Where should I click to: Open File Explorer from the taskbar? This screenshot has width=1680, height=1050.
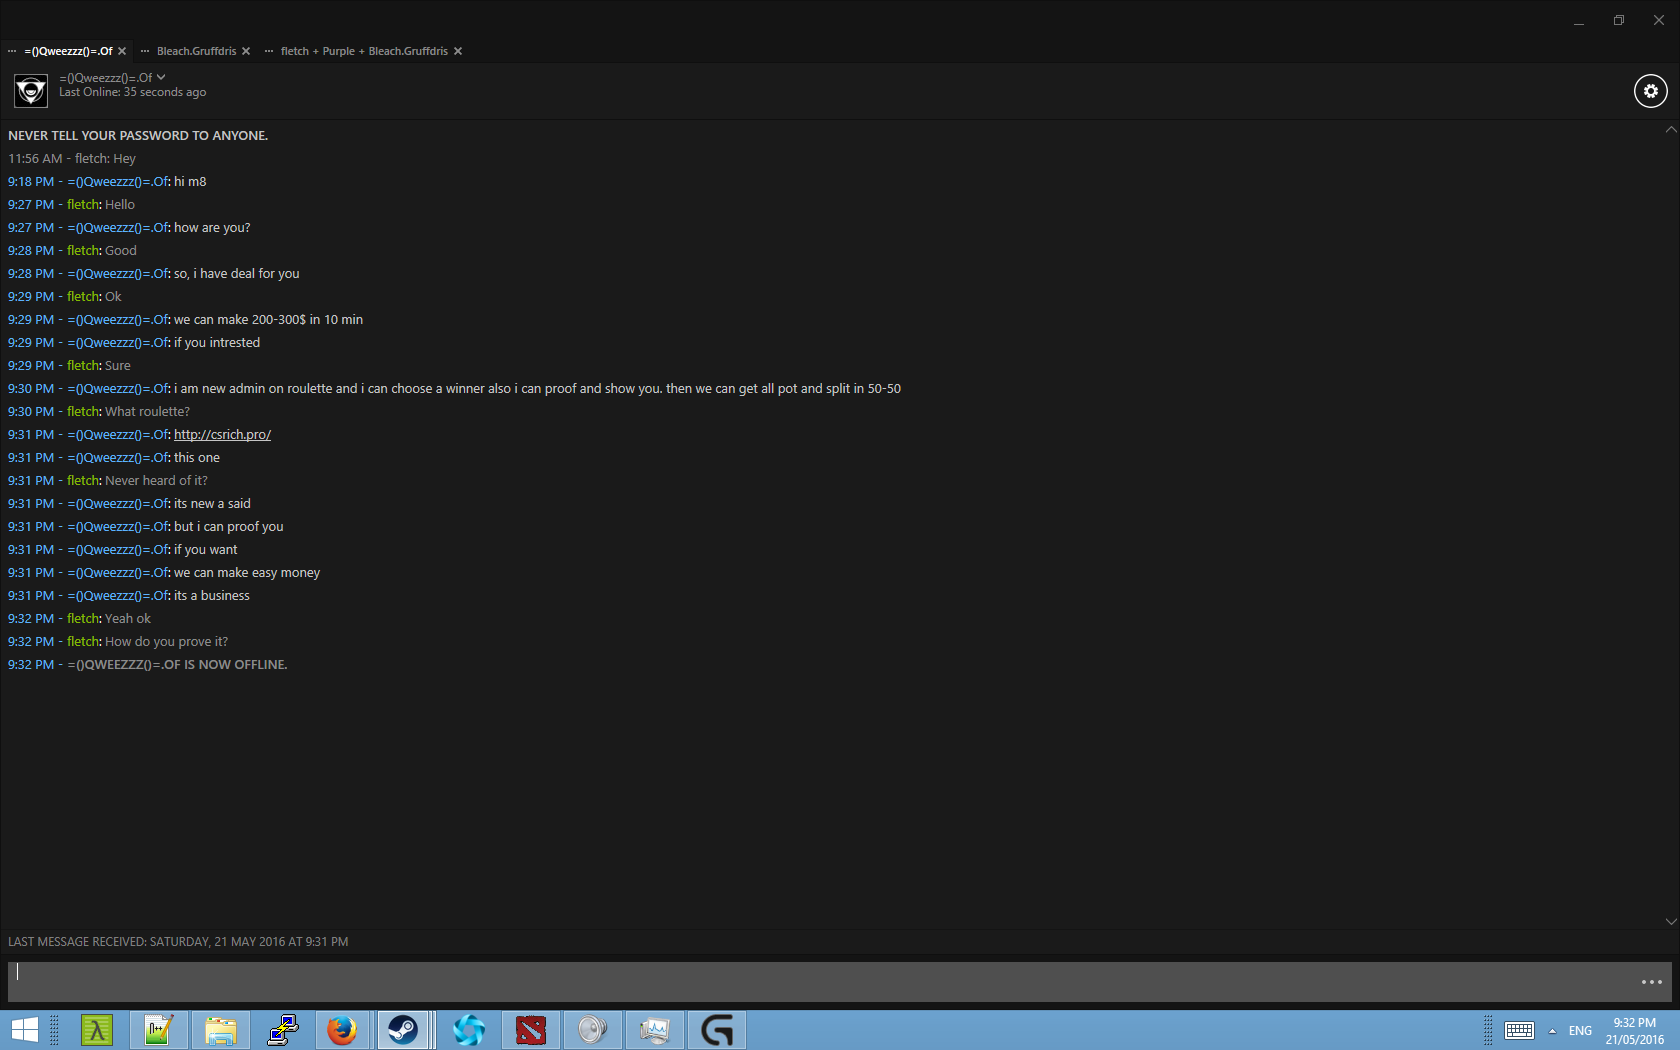(220, 1030)
